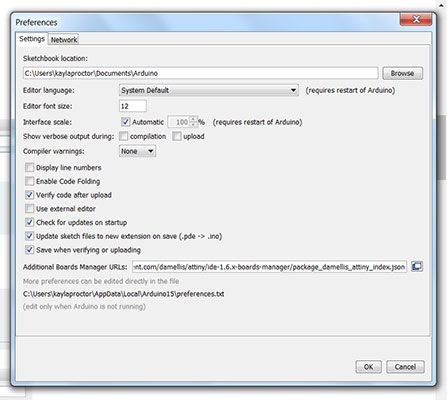
Task: Check Display line numbers
Action: [30, 167]
